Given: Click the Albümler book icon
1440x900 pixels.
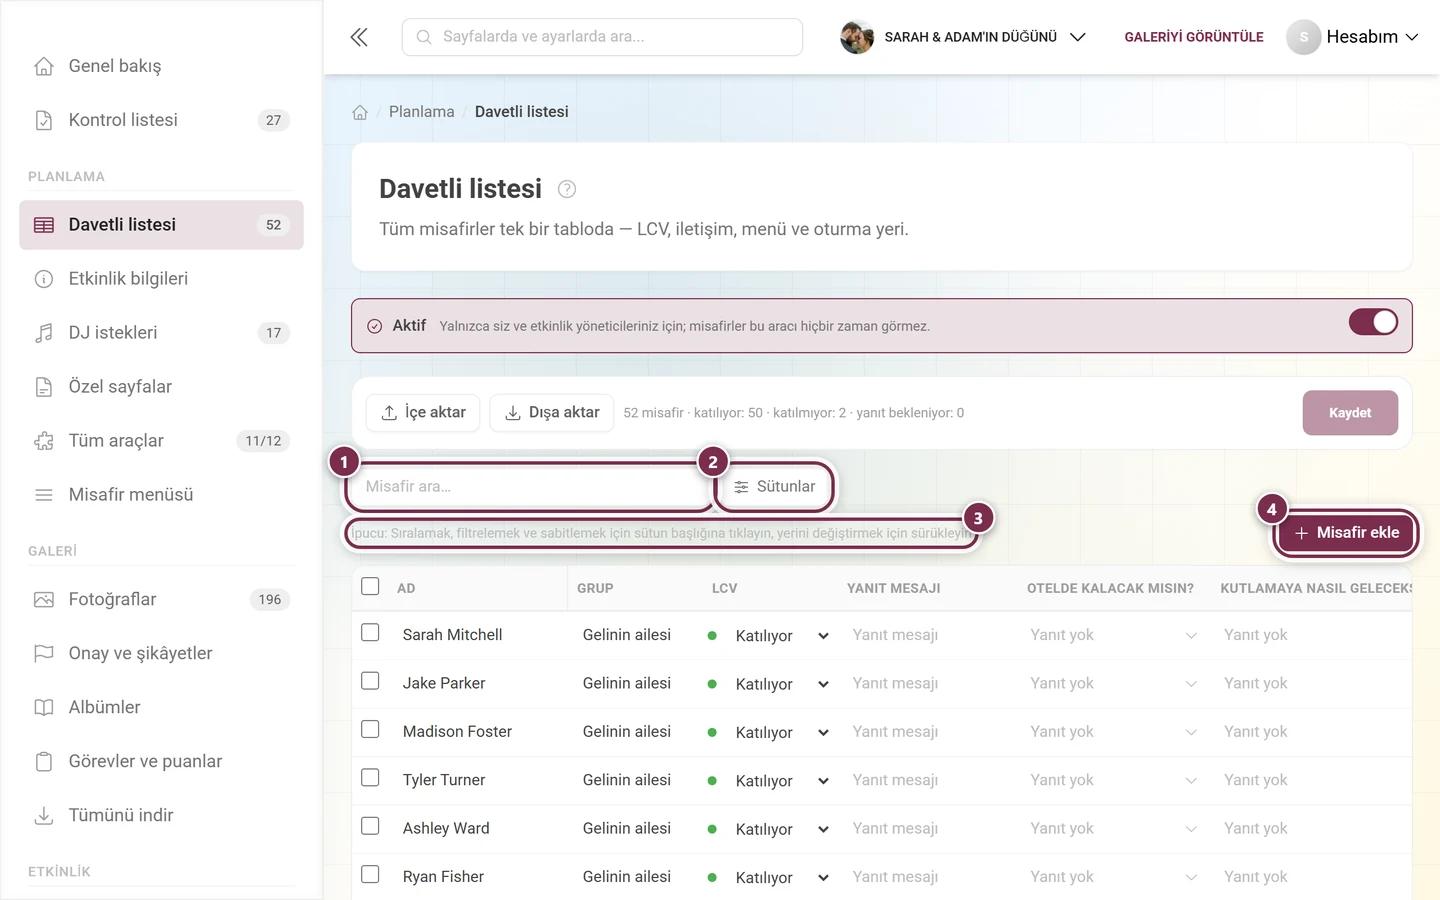Looking at the screenshot, I should pos(44,708).
